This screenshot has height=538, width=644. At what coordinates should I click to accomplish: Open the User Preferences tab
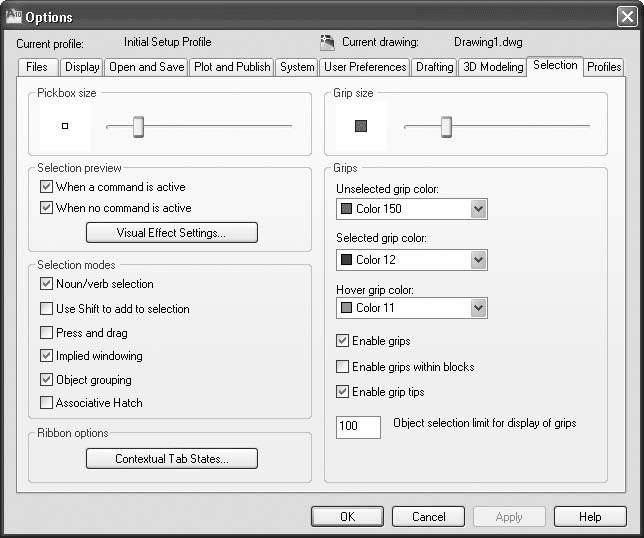pyautogui.click(x=365, y=67)
